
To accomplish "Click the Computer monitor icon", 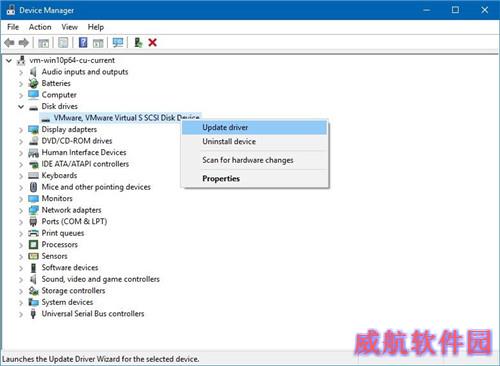I will coord(33,95).
